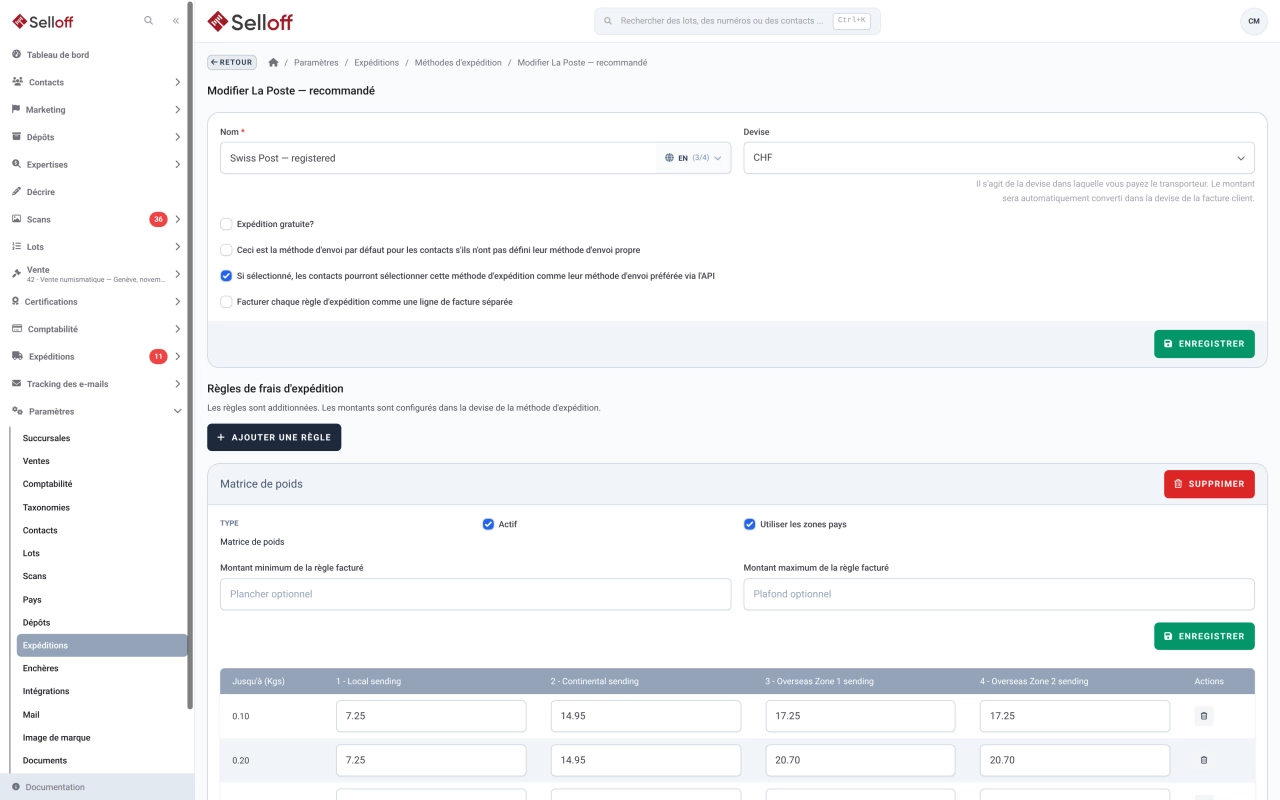Open the Devise CHF dropdown
This screenshot has height=800, width=1280.
tap(999, 158)
